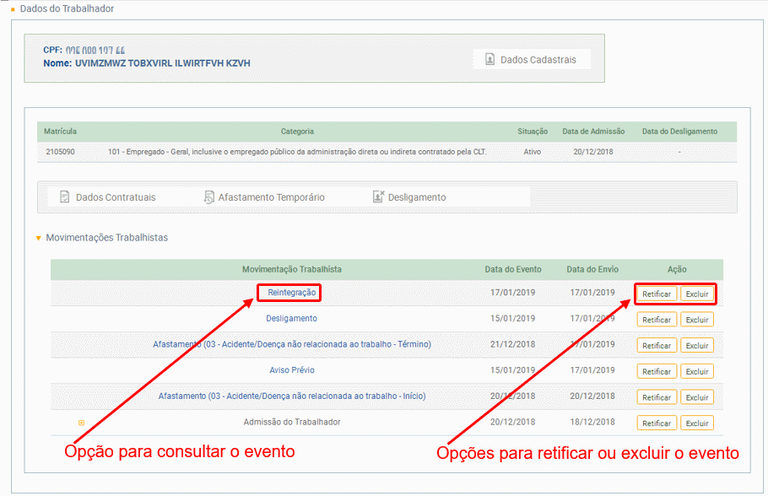Click envio date 18/12/2018 in Admissão row
The width and height of the screenshot is (768, 496).
pyautogui.click(x=592, y=422)
